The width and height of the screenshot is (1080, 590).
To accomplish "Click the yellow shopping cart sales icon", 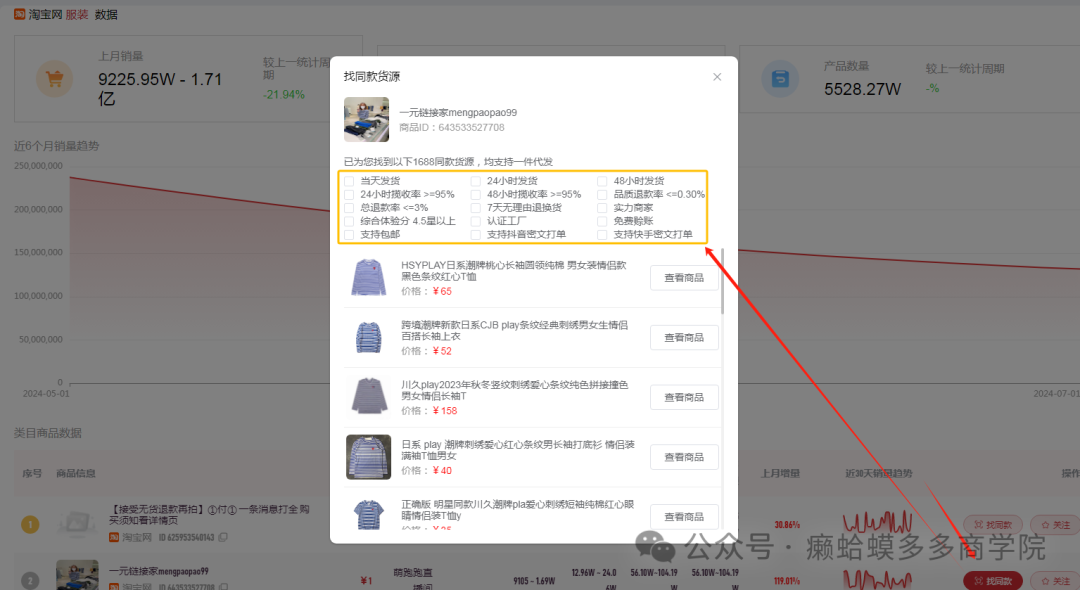I will 55,78.
